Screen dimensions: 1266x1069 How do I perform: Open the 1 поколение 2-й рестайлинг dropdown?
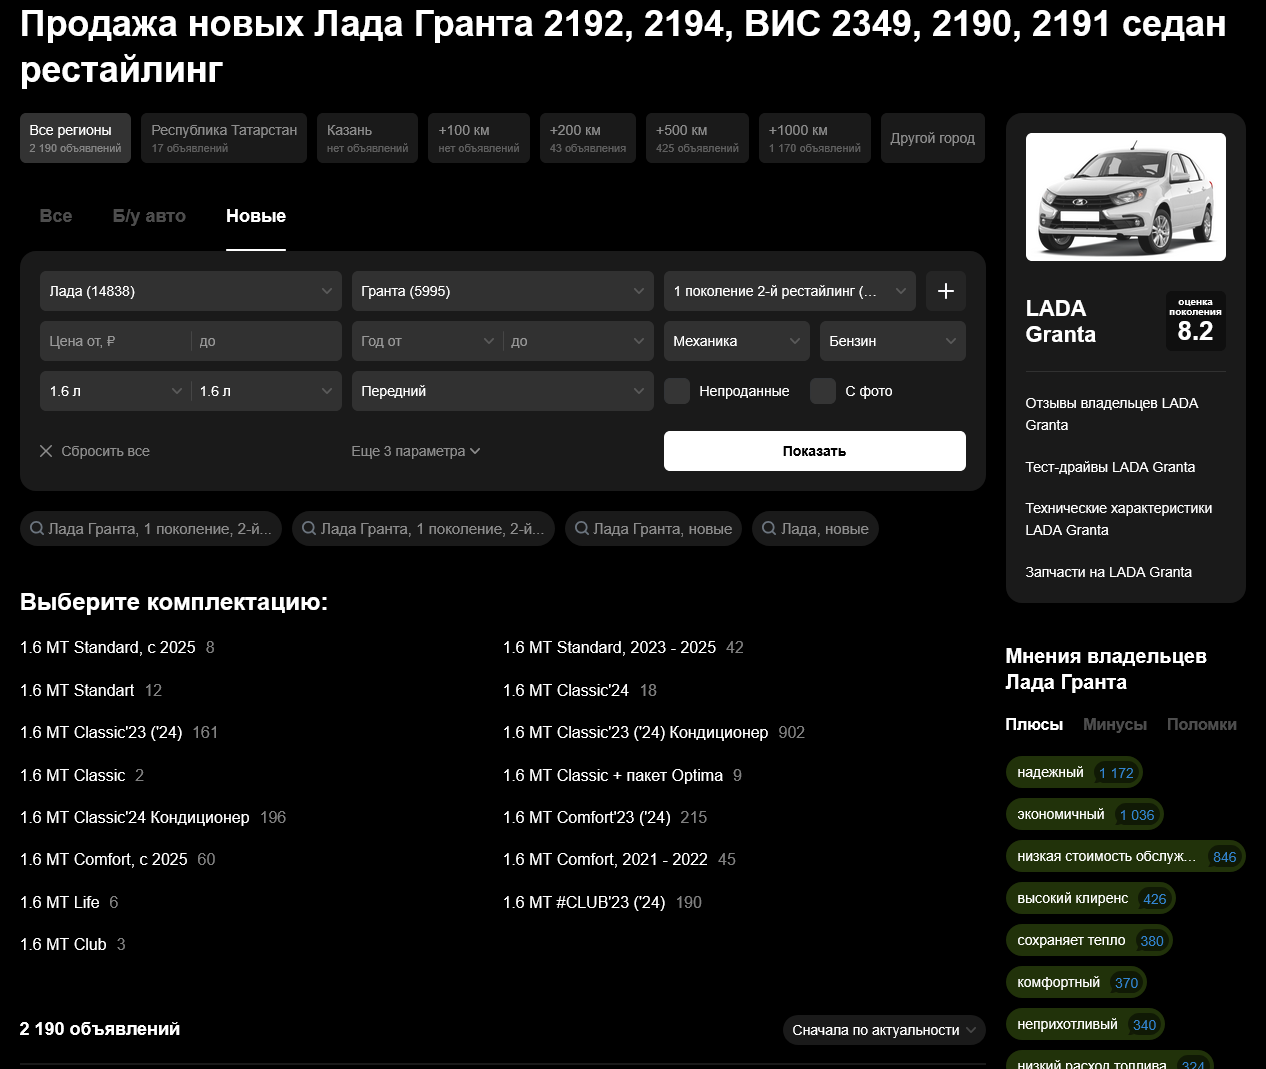click(x=790, y=291)
